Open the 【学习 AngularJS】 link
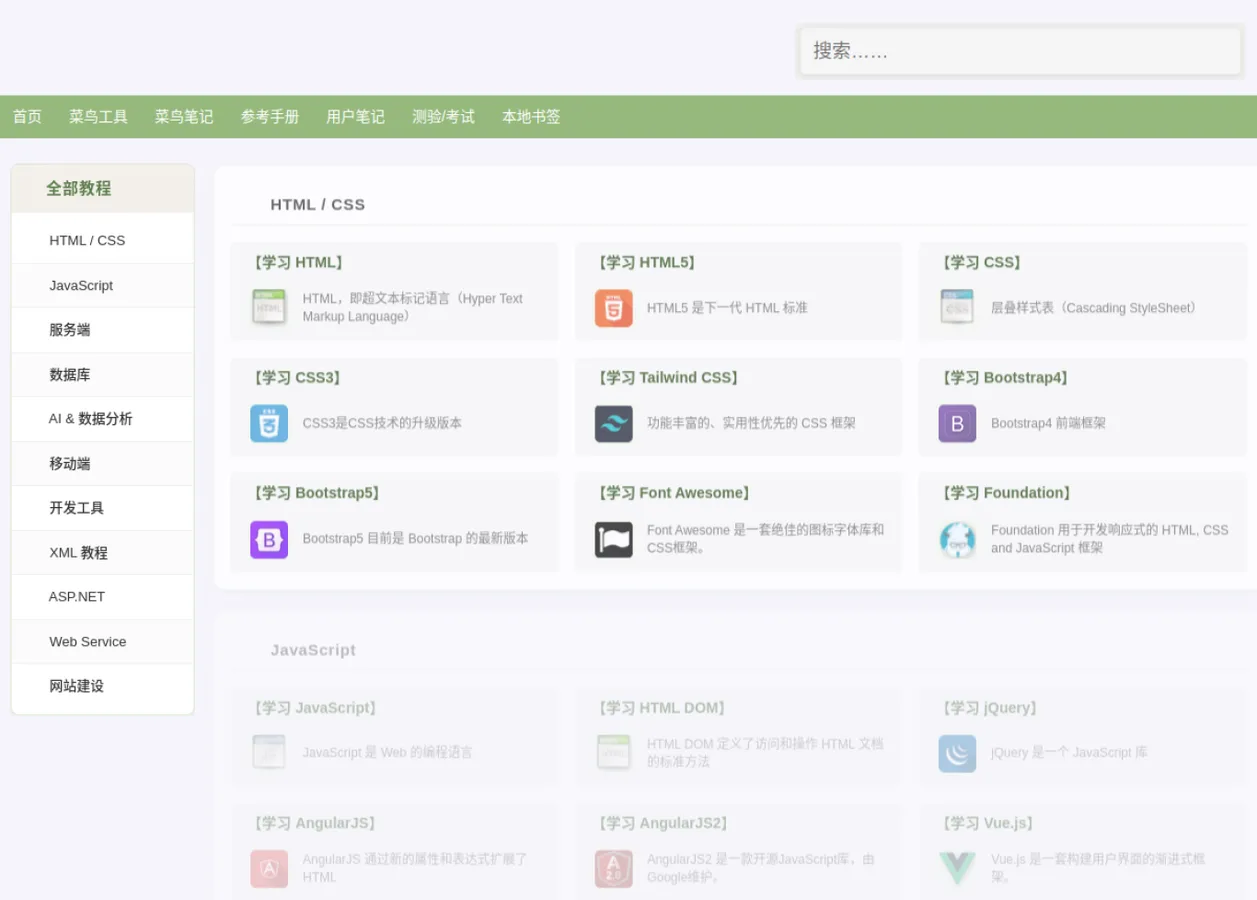The image size is (1257, 900). [315, 823]
